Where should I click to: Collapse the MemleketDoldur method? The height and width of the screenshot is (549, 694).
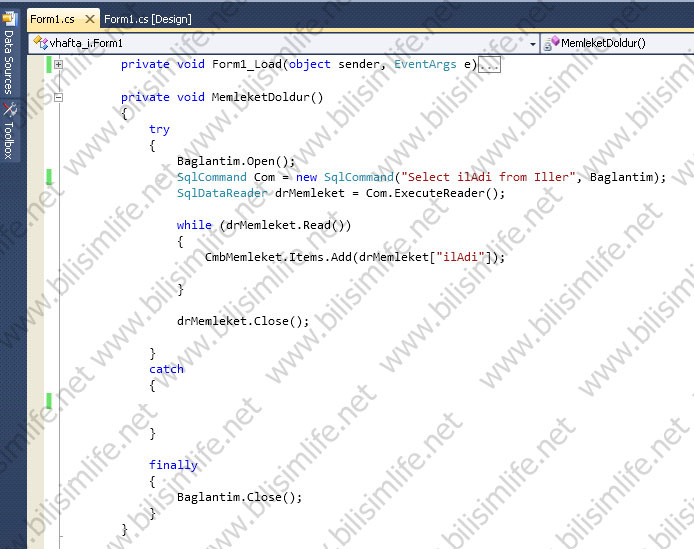(x=58, y=97)
